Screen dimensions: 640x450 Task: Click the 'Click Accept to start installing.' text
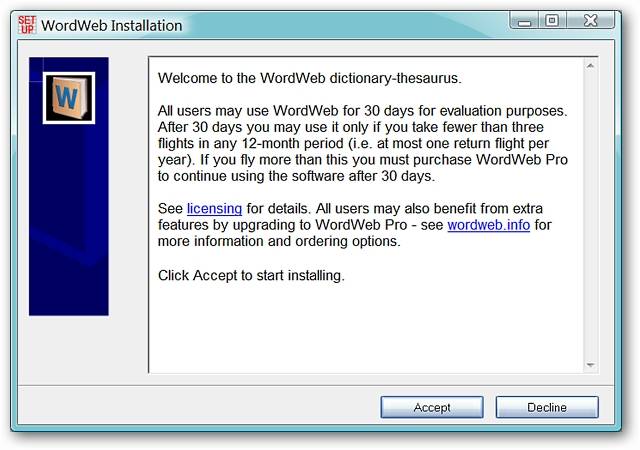(251, 276)
